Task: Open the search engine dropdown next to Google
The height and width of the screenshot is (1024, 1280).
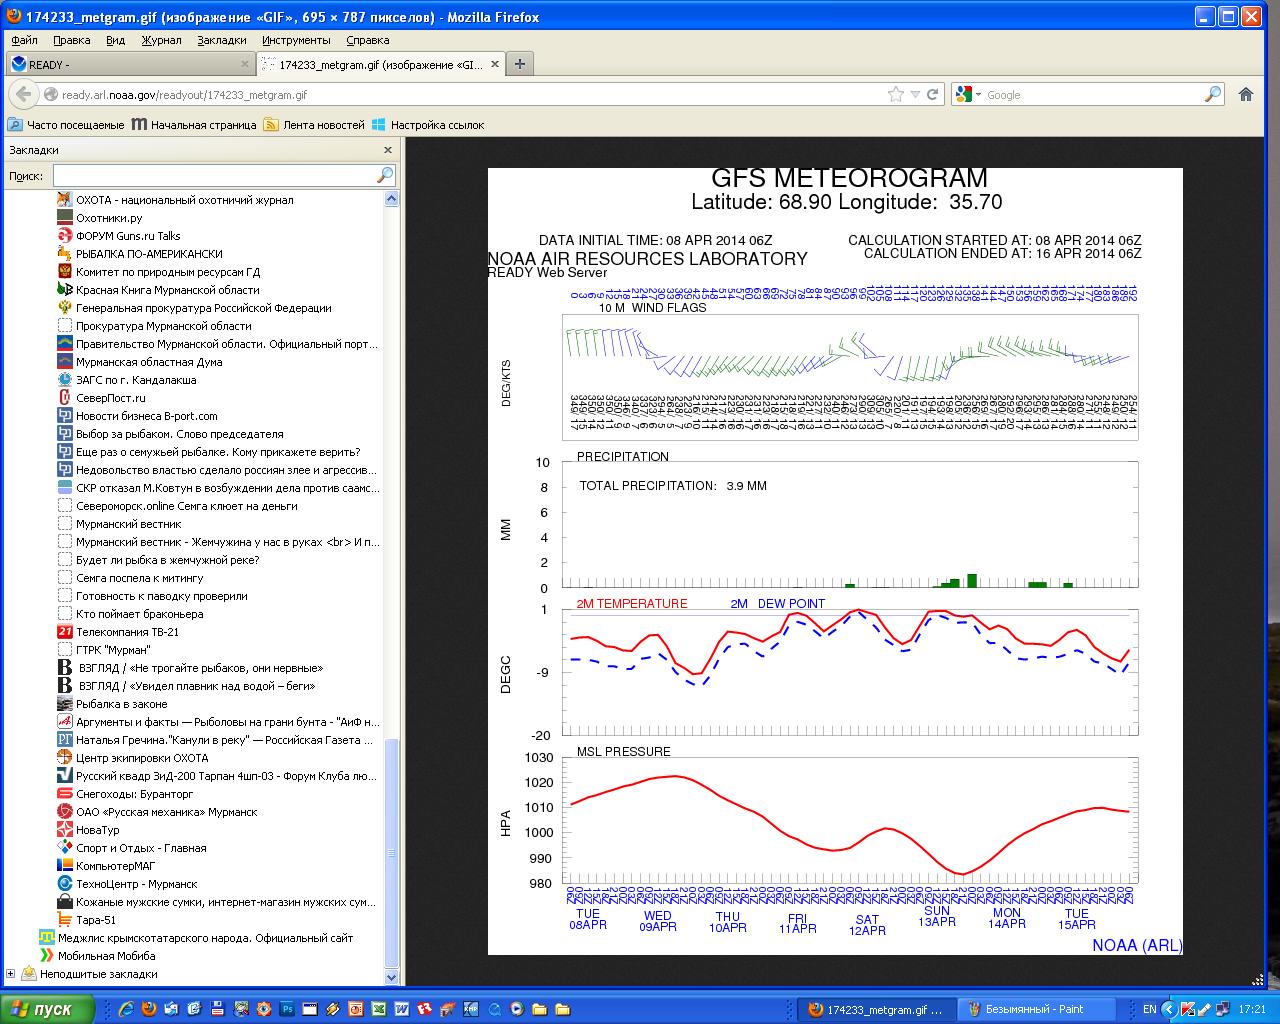Action: (977, 95)
